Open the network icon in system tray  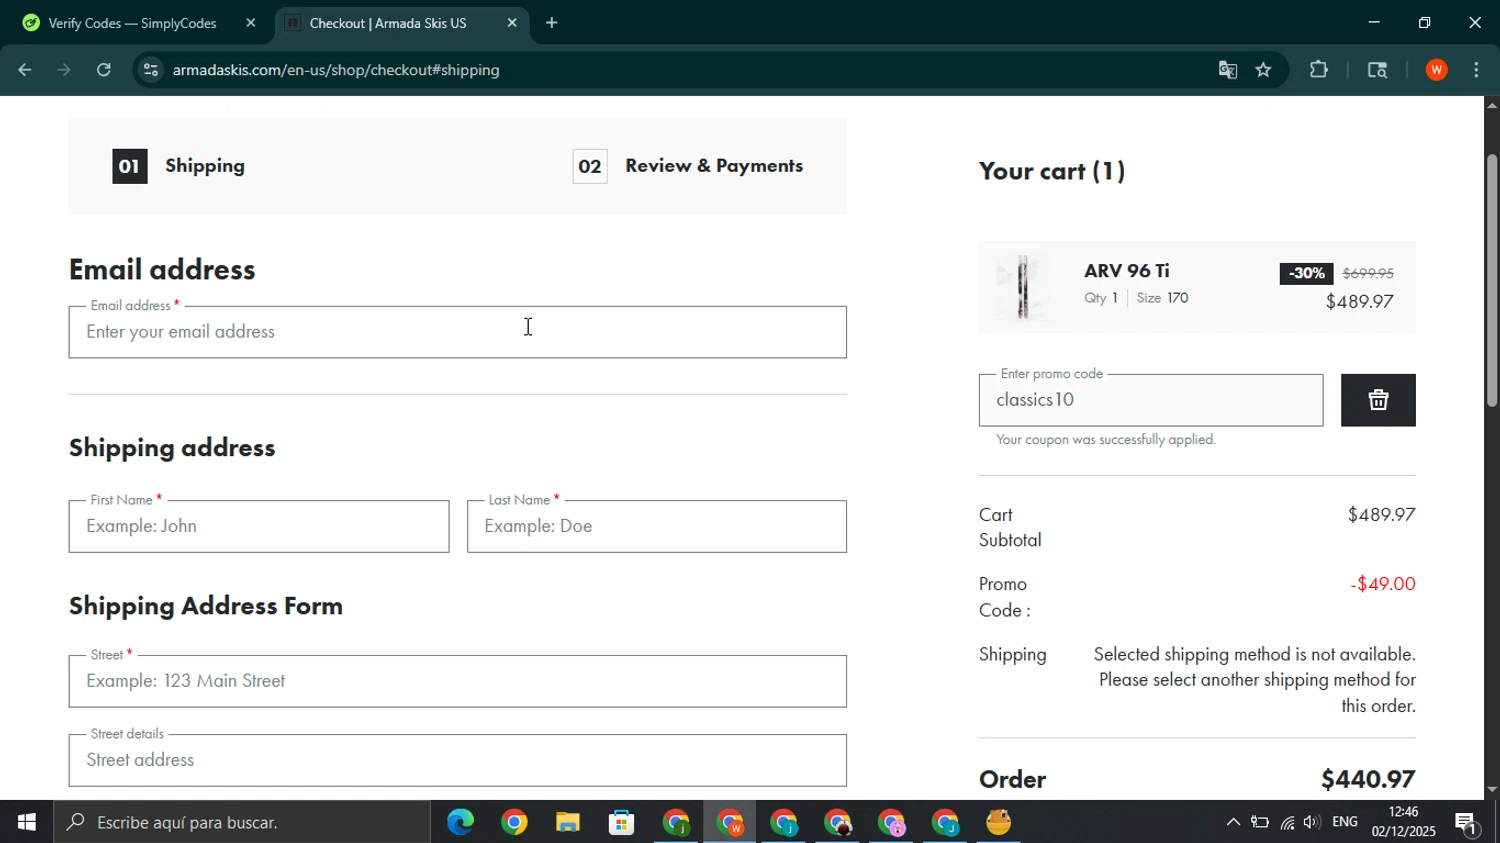click(1287, 822)
